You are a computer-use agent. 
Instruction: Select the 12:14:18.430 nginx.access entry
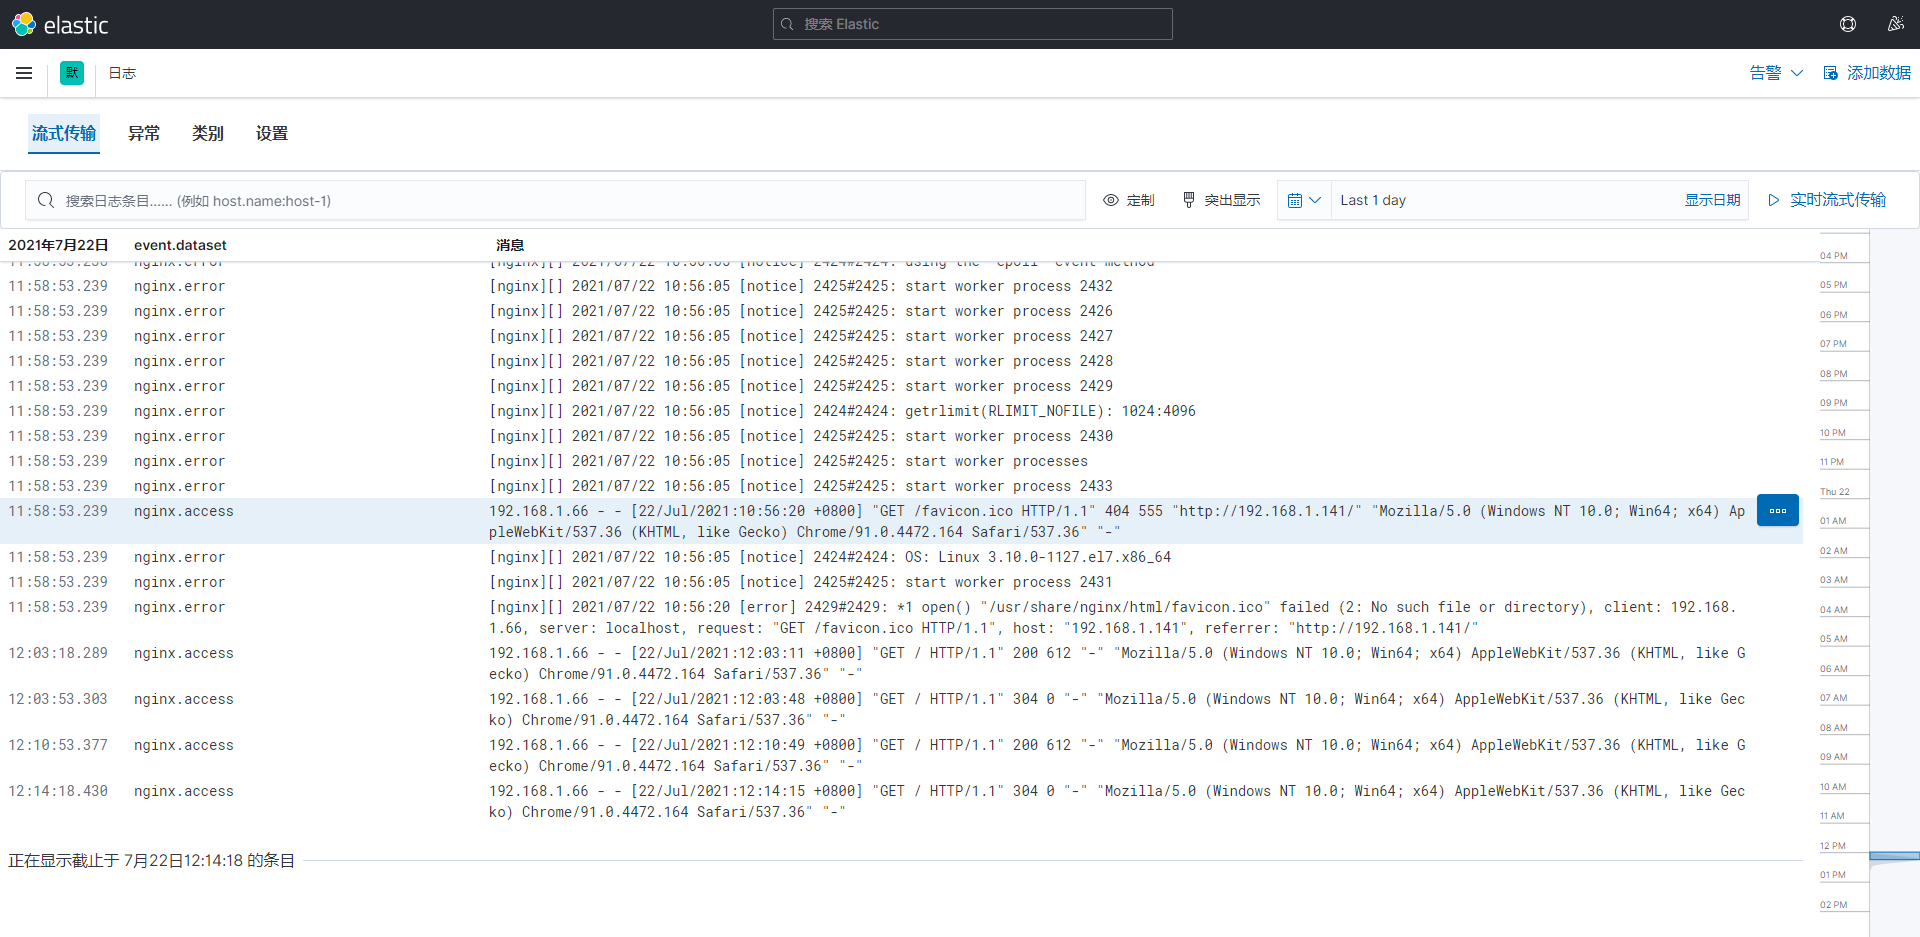900,801
